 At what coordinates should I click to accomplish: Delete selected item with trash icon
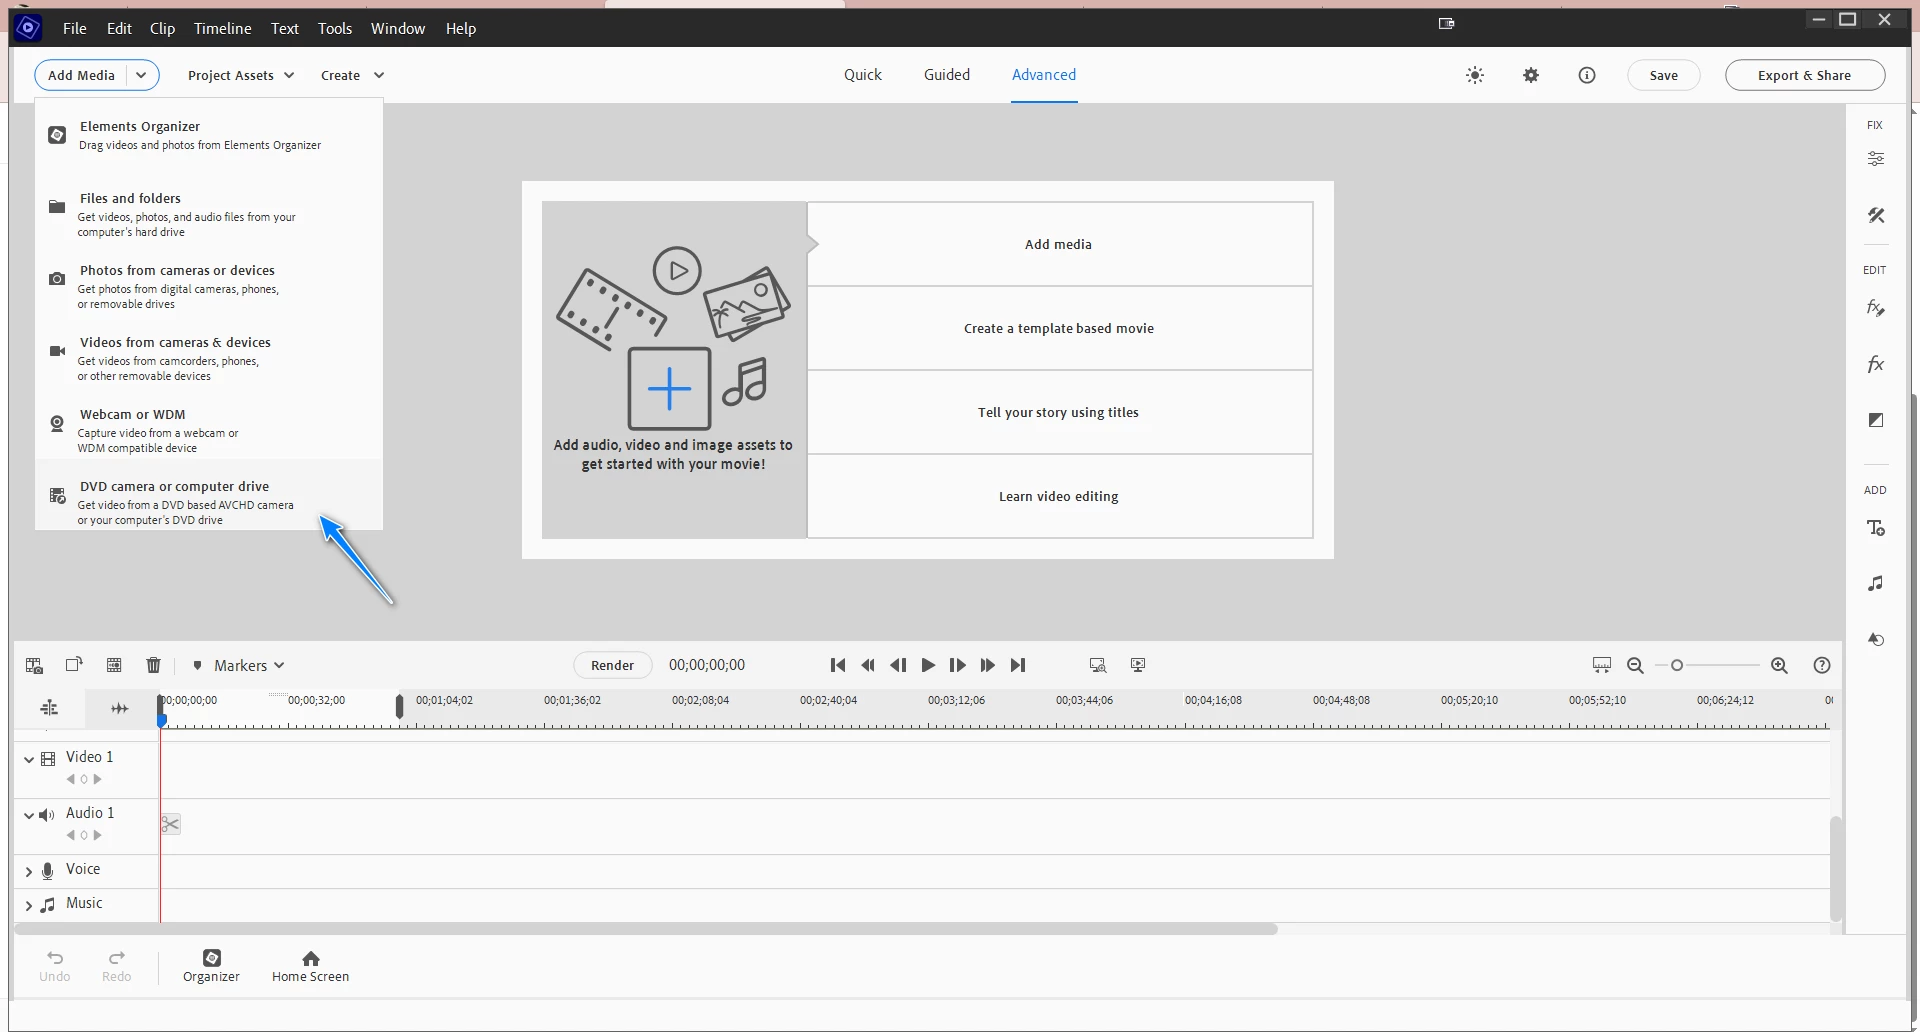click(x=153, y=665)
